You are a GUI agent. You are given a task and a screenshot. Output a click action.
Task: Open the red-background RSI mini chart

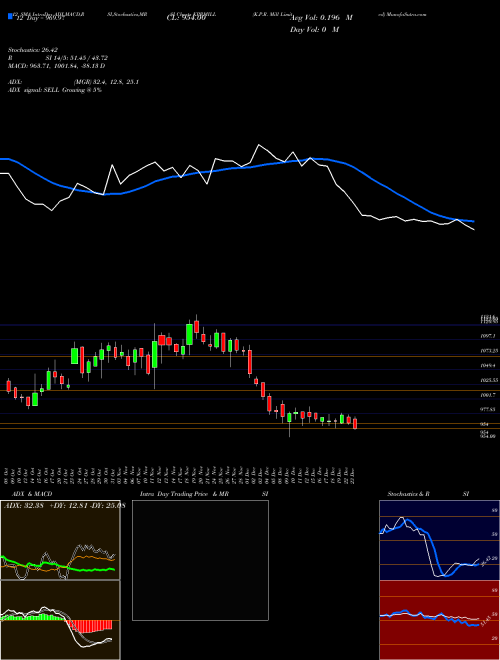click(x=439, y=620)
